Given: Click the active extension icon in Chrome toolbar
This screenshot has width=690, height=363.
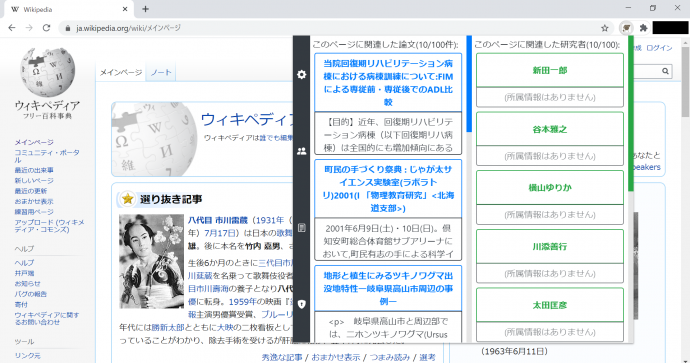Looking at the screenshot, I should (x=626, y=28).
